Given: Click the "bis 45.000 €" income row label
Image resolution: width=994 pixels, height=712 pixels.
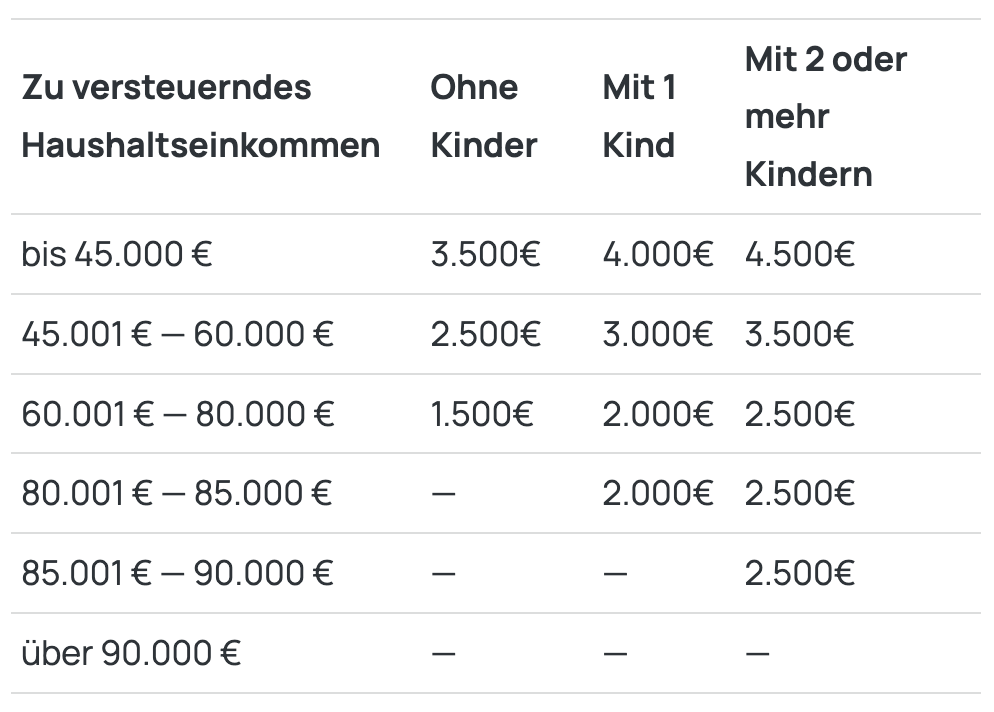Looking at the screenshot, I should point(117,254).
